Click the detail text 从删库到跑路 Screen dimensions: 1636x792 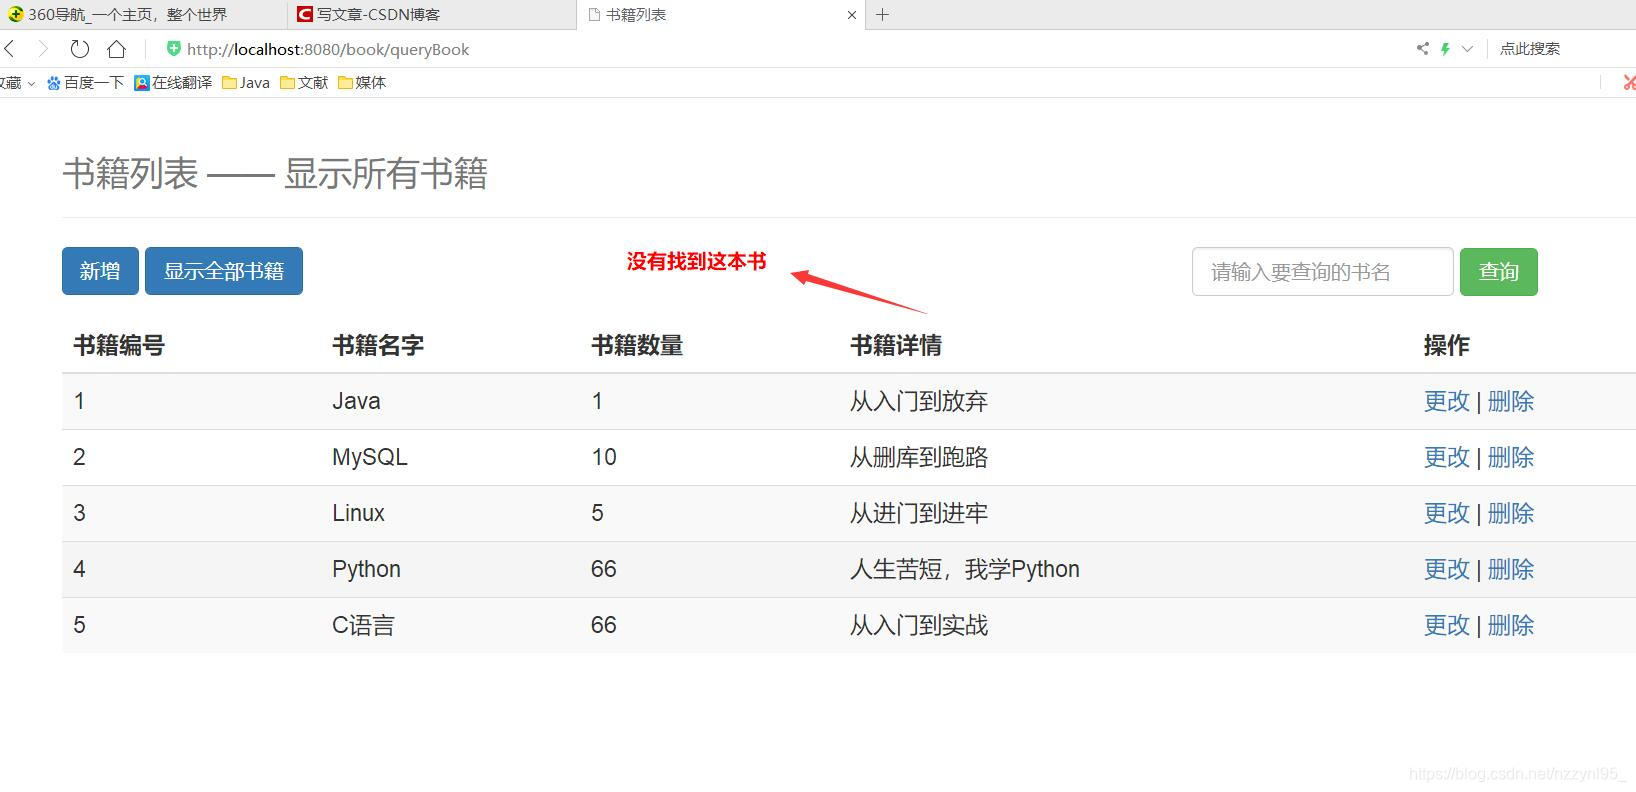(919, 457)
